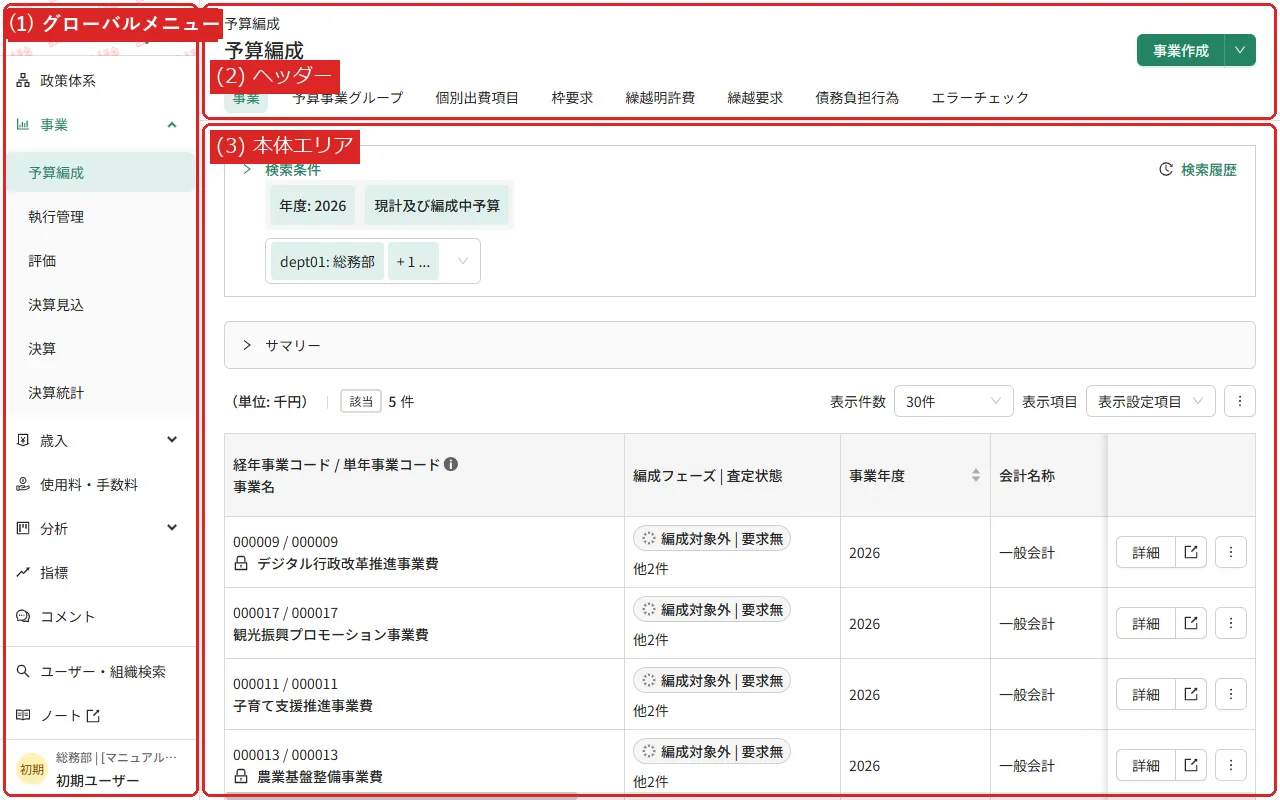
Task: Click 詳細 for 観光振興プロモーション事業費
Action: click(x=1146, y=623)
